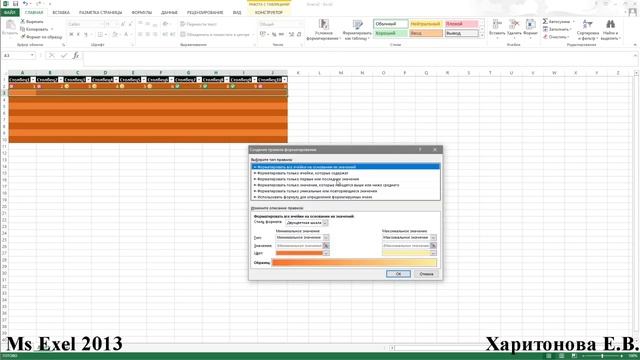This screenshot has width=640, height=360.
Task: Click the Percent Style icon
Action: point(274,35)
